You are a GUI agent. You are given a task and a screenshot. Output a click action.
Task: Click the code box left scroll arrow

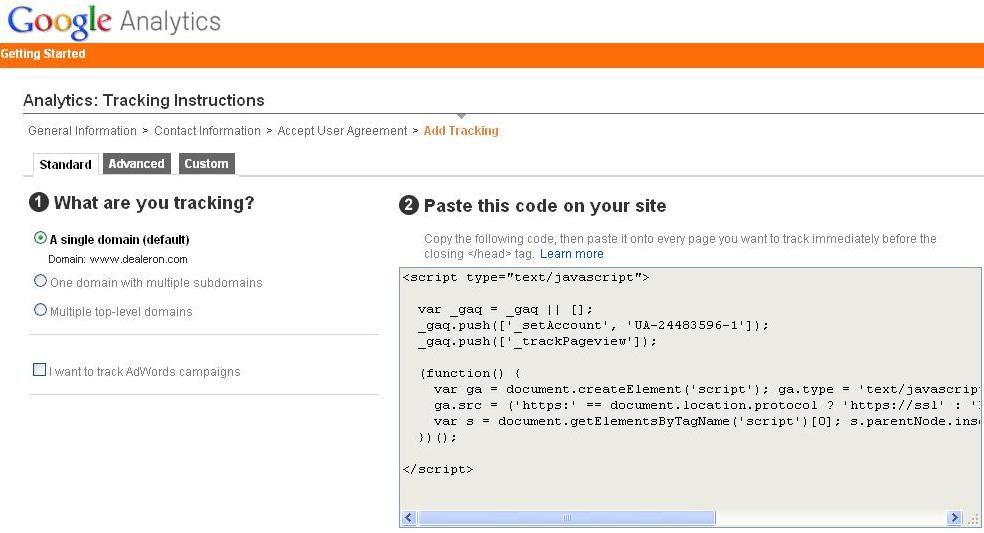(409, 518)
